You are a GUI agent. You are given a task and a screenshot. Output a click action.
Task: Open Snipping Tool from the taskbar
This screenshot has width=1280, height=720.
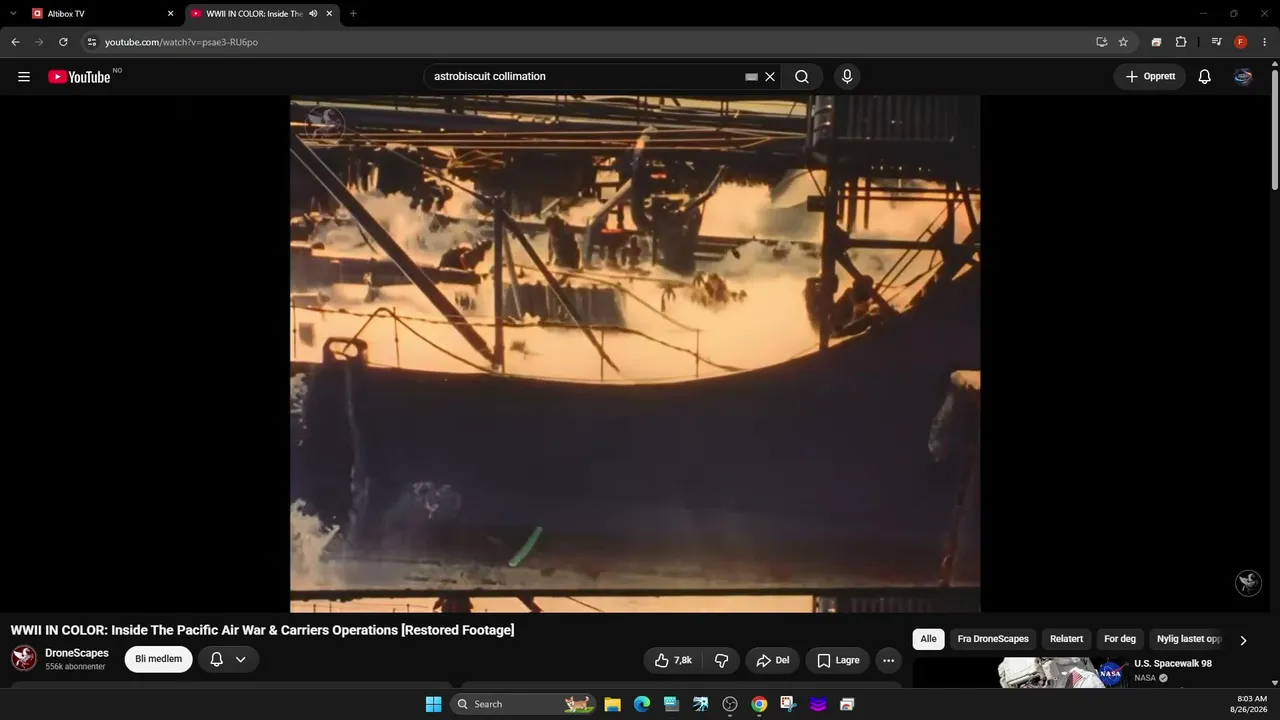(x=788, y=704)
